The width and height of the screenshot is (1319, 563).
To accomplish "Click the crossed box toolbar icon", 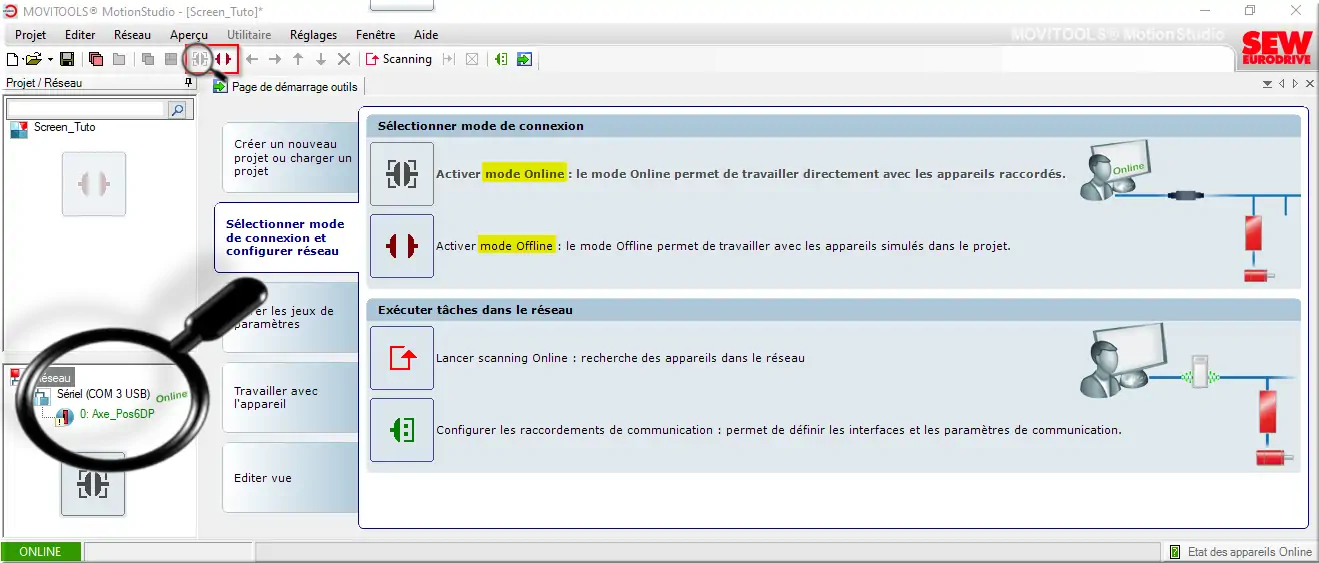I will coord(472,59).
